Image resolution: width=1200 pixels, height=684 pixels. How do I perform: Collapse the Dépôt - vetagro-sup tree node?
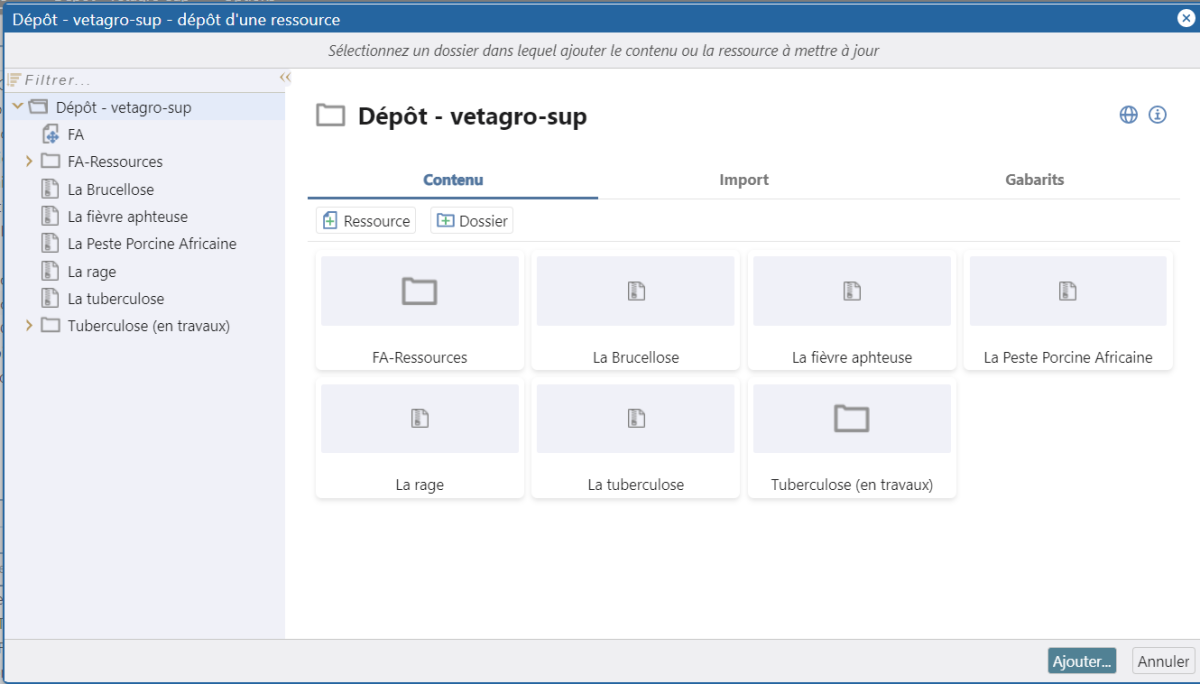pos(18,106)
